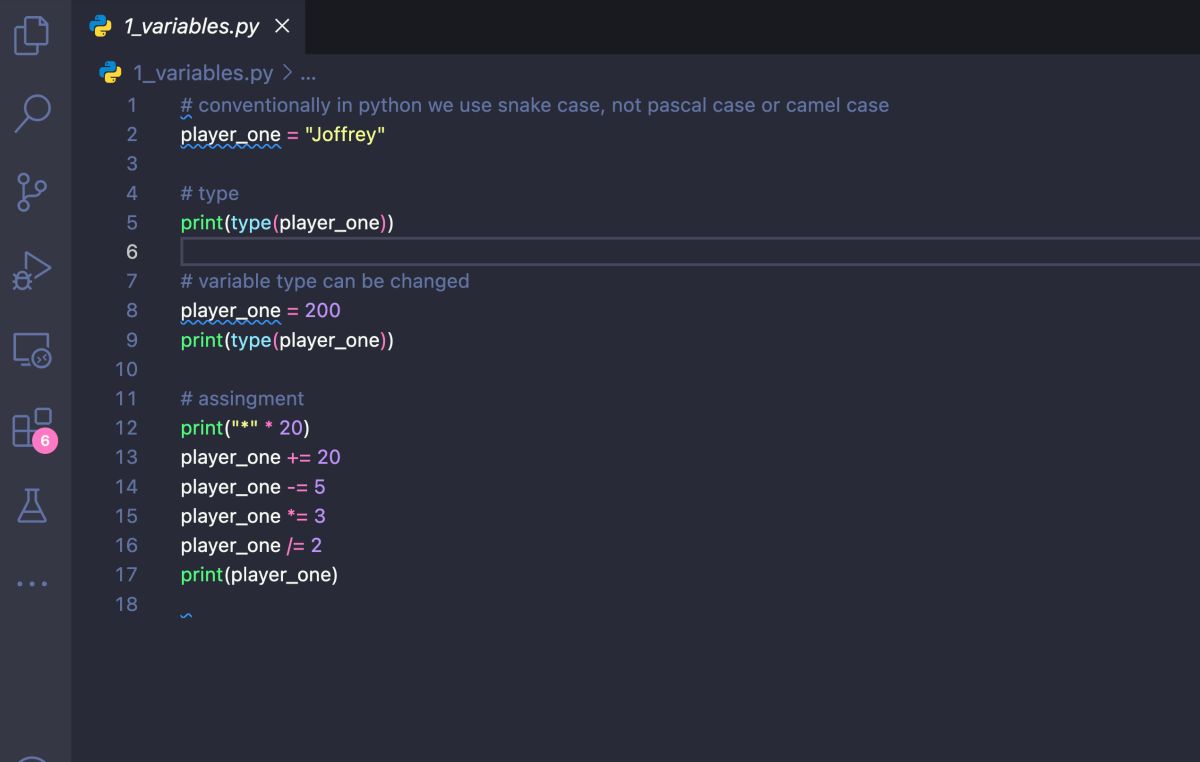
Task: Click 'player_one /= 2' line
Action: 251,545
